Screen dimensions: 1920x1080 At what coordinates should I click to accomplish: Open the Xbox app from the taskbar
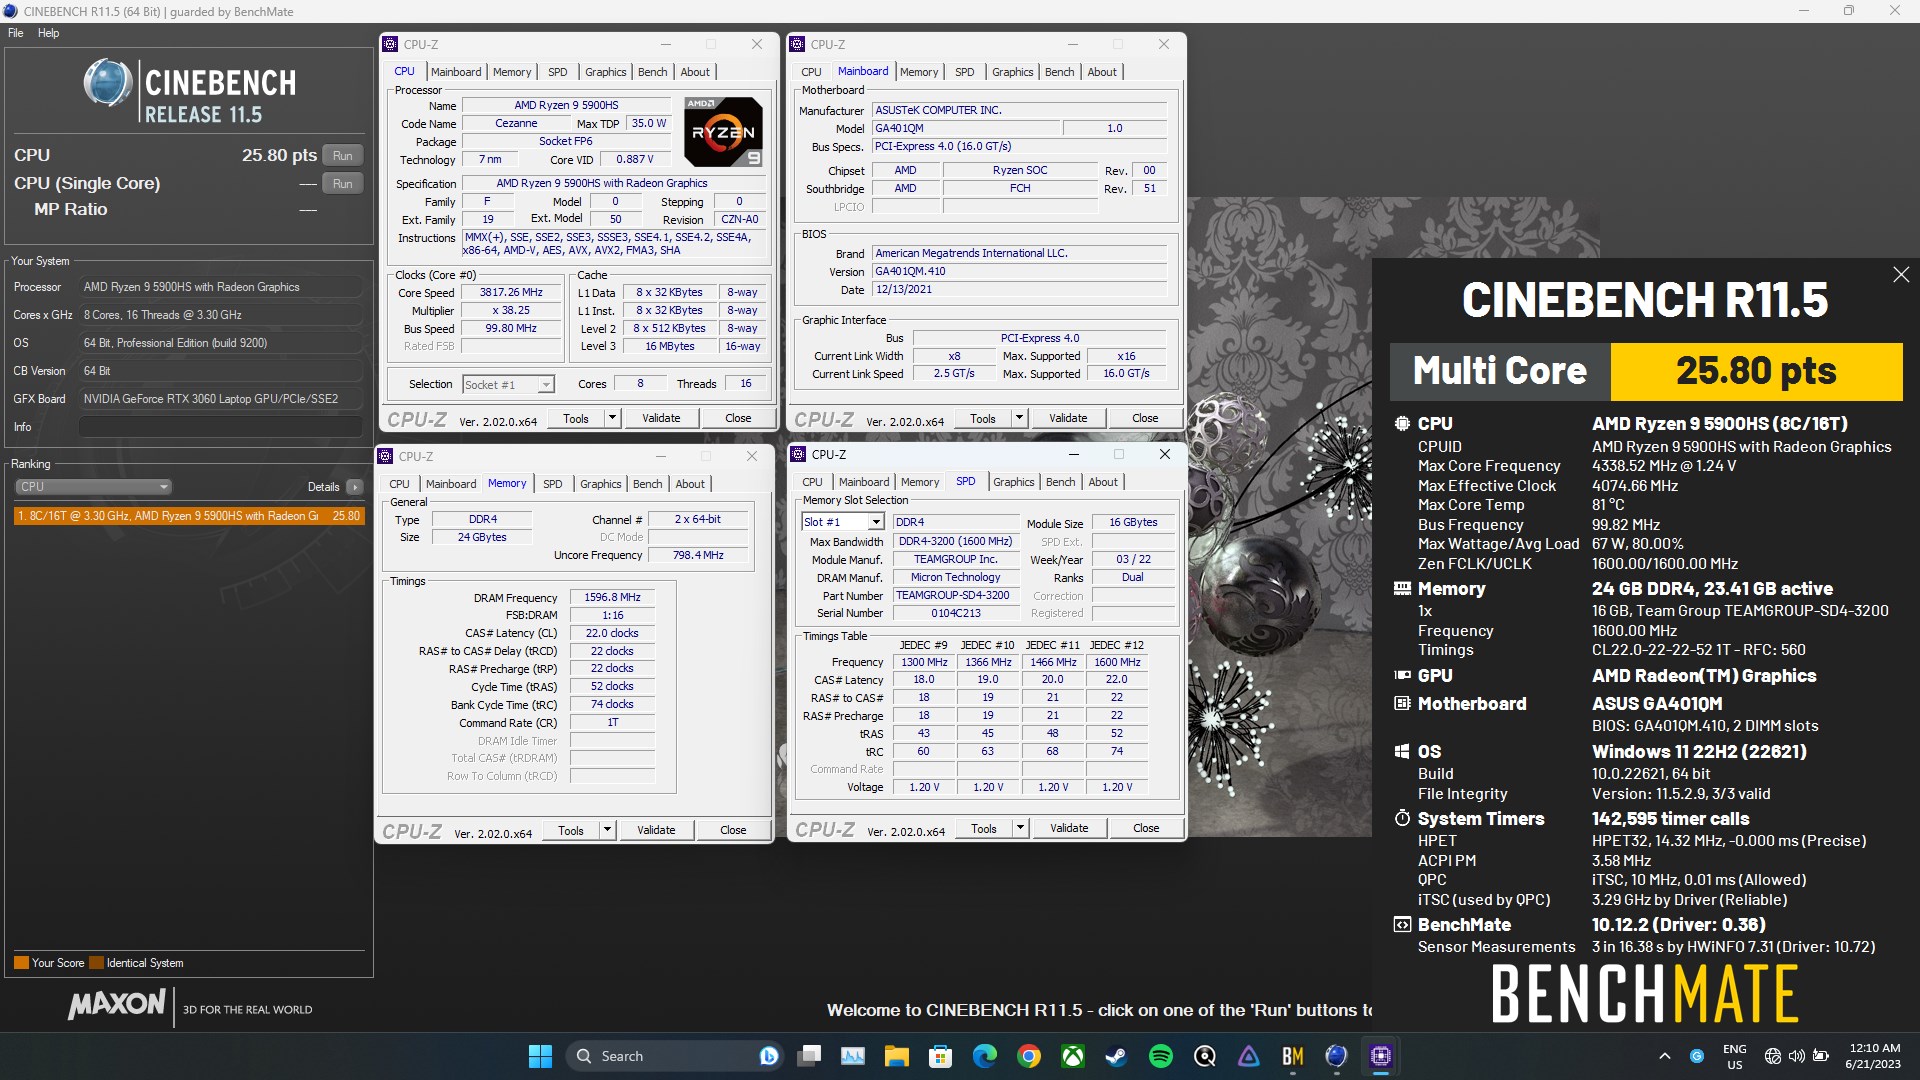tap(1073, 1056)
